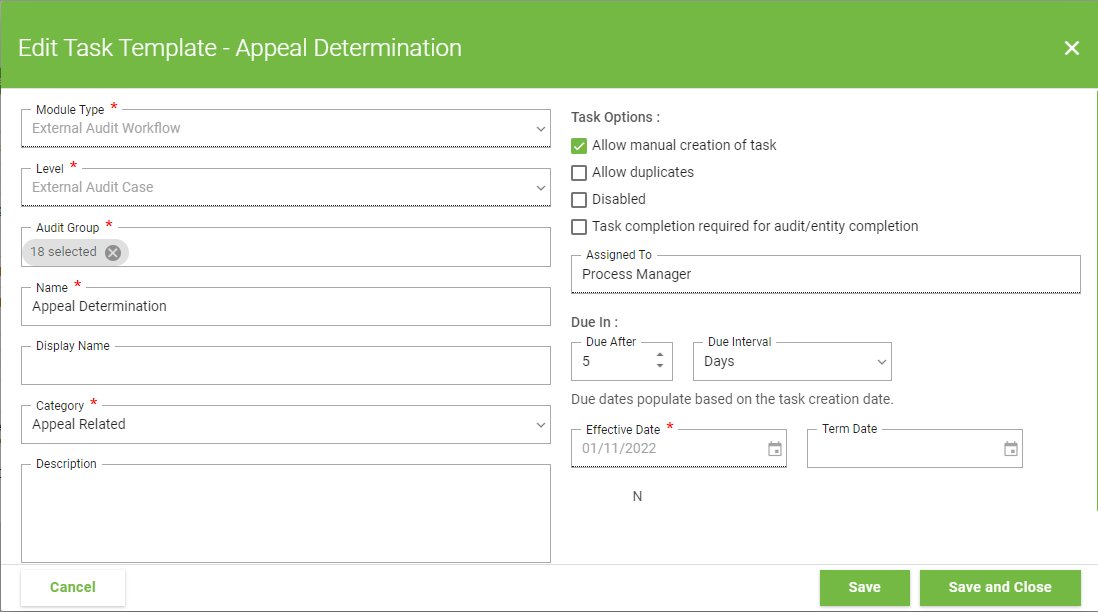
Task: Select the Assigned To field showing Process Manager
Action: (x=825, y=274)
